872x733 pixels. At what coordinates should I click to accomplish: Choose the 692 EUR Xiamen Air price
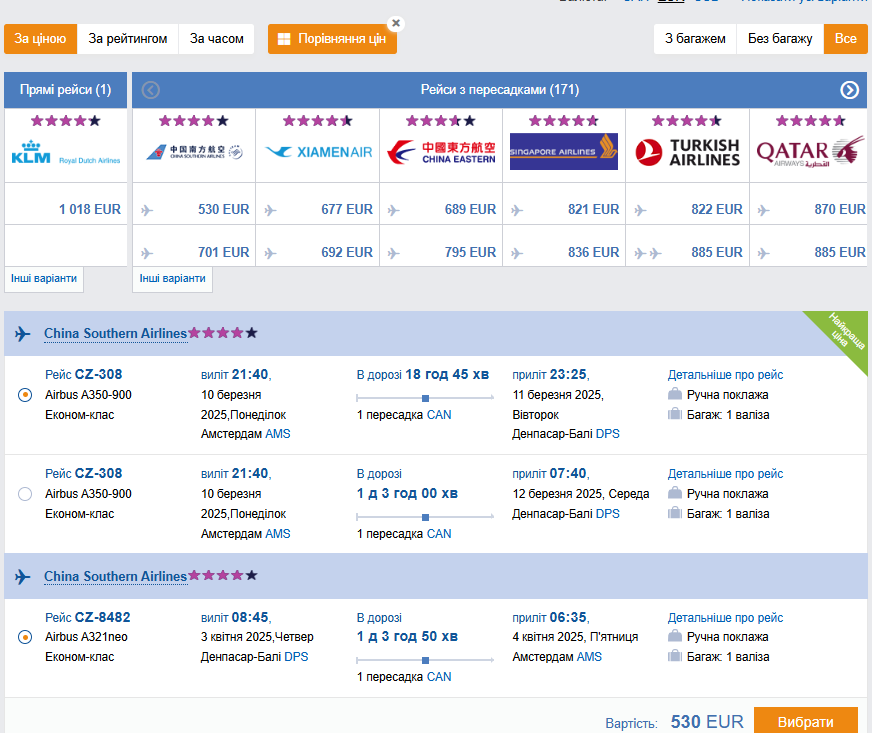[347, 252]
